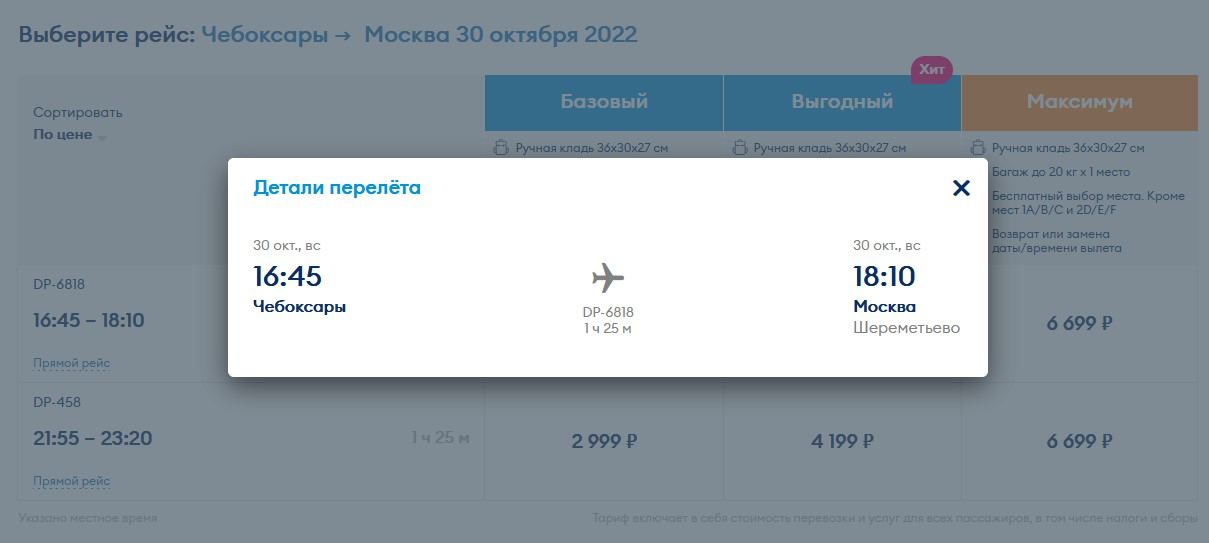Choose the 2 999 ₽ fare for DP-458
1209x543 pixels.
604,441
